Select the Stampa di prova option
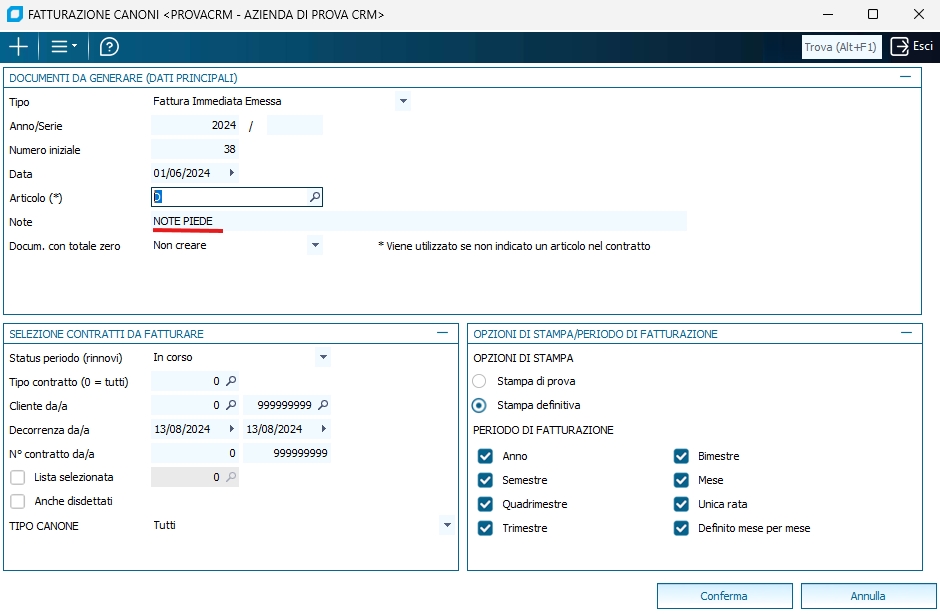Image resolution: width=940 pixels, height=614 pixels. (x=479, y=381)
